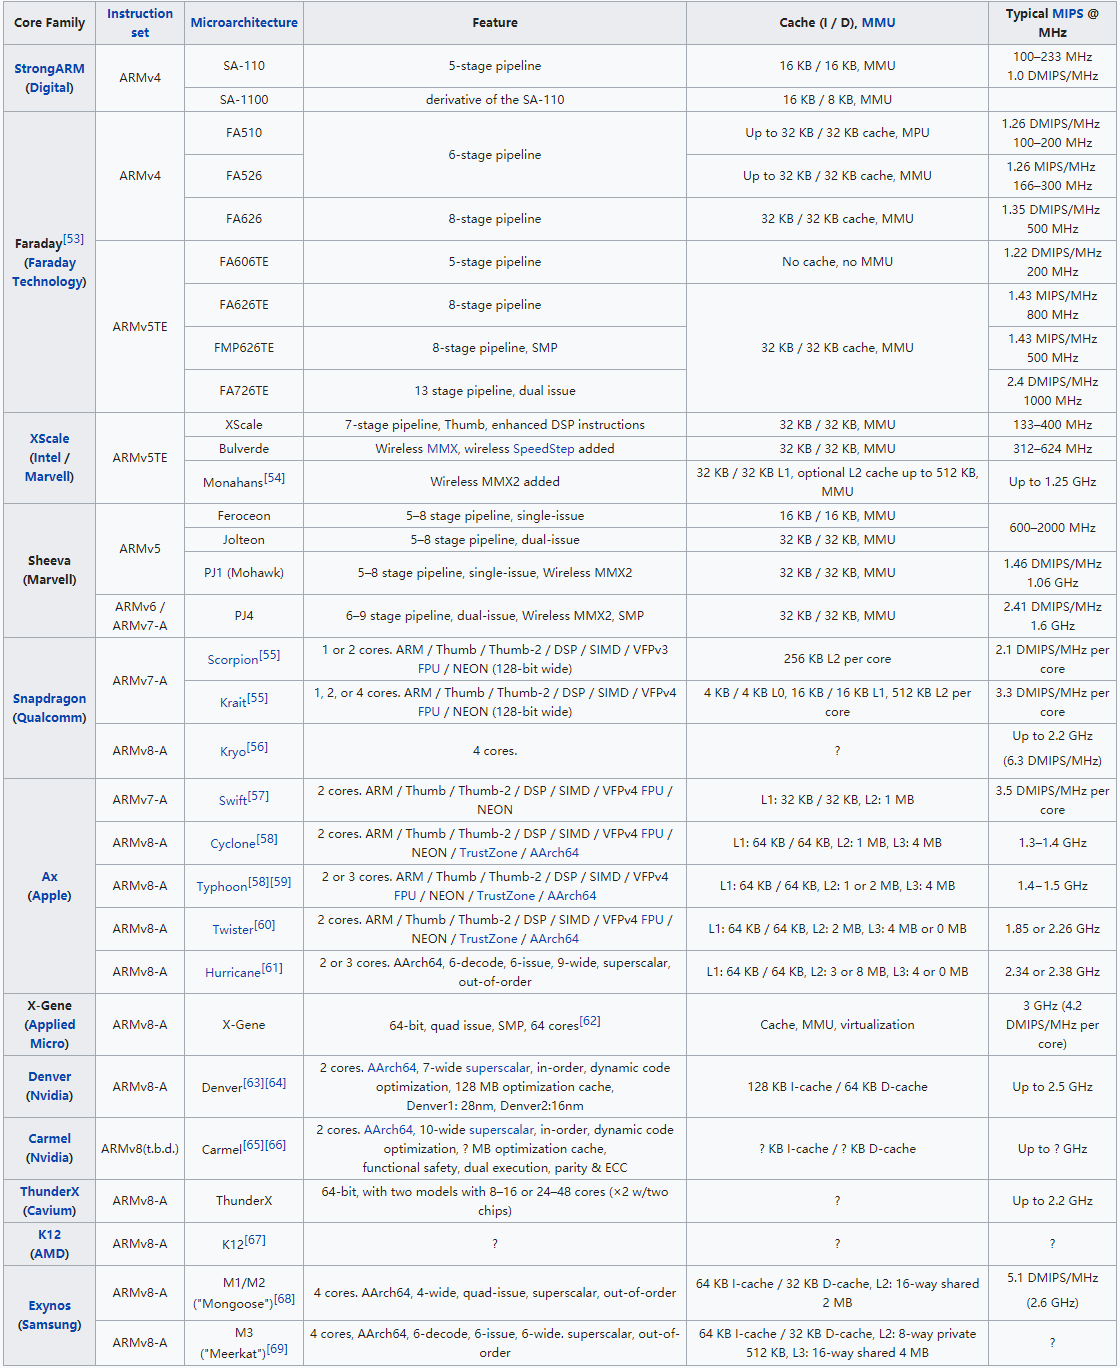Follow the superscalar link in Denver row
The height and width of the screenshot is (1368, 1120).
[498, 1067]
